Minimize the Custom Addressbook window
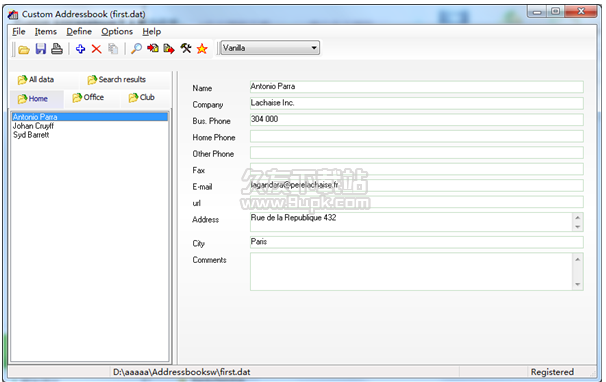The image size is (606, 382). click(x=537, y=12)
